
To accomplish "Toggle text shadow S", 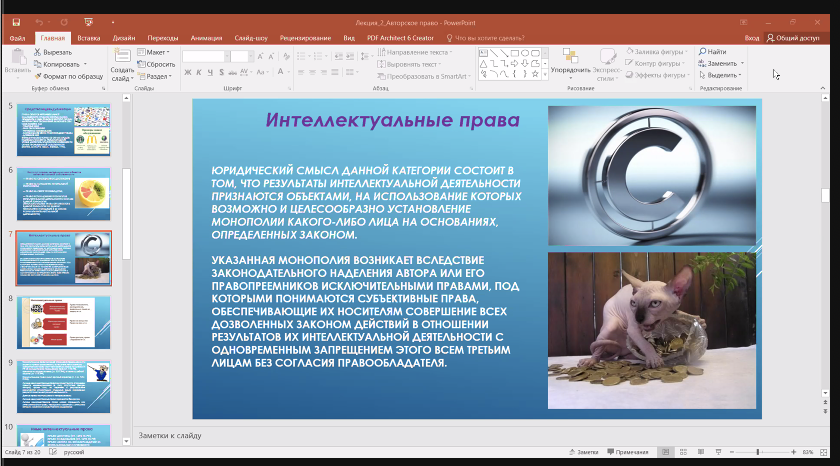I will (x=221, y=72).
